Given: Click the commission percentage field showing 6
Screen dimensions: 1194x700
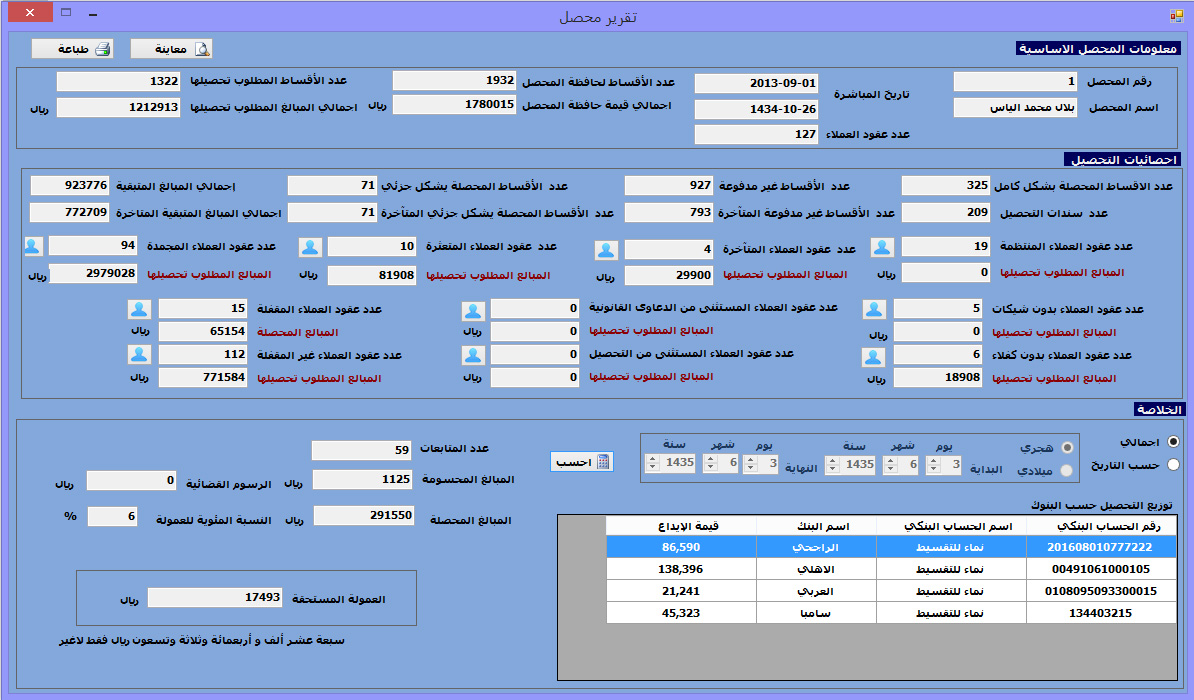Looking at the screenshot, I should pyautogui.click(x=112, y=516).
